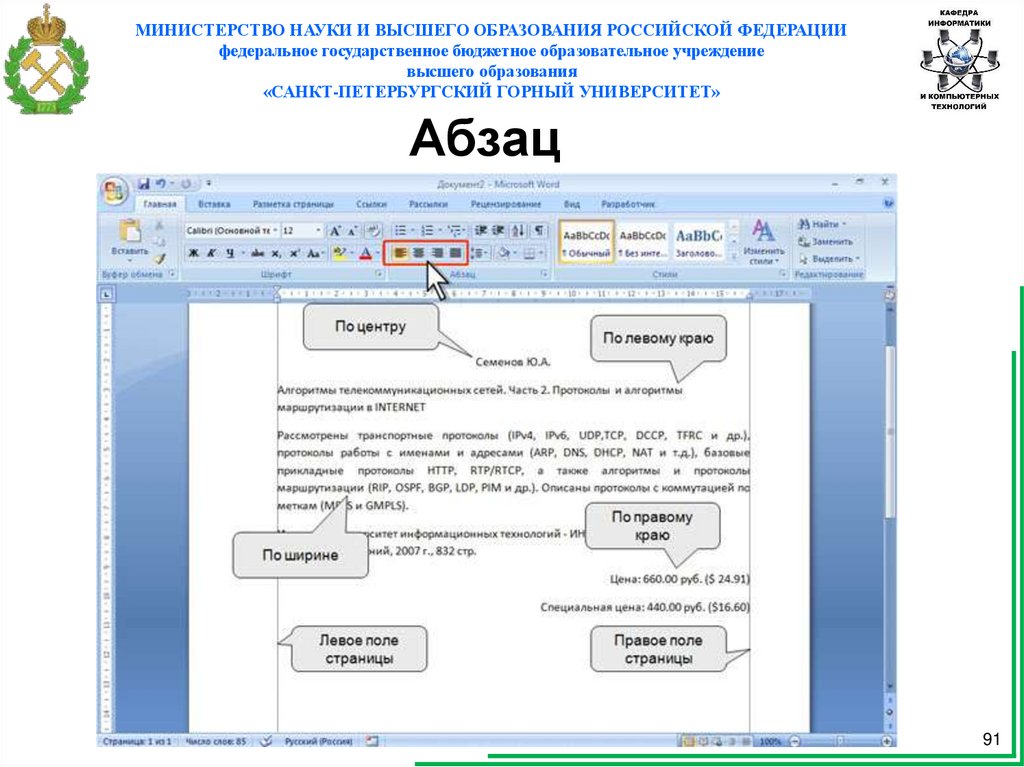Open the Quick Access toolbar customize arrow
This screenshot has height=767, width=1024.
tap(208, 185)
